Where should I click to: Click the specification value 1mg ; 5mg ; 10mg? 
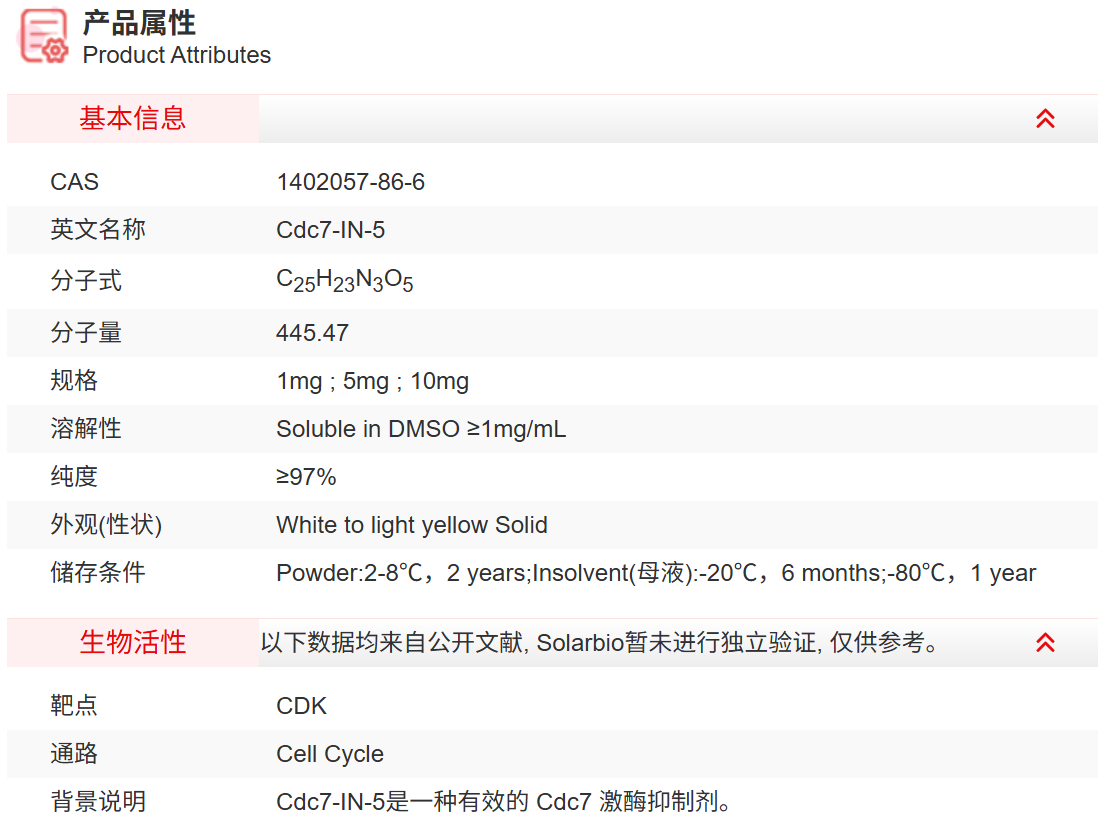(372, 381)
